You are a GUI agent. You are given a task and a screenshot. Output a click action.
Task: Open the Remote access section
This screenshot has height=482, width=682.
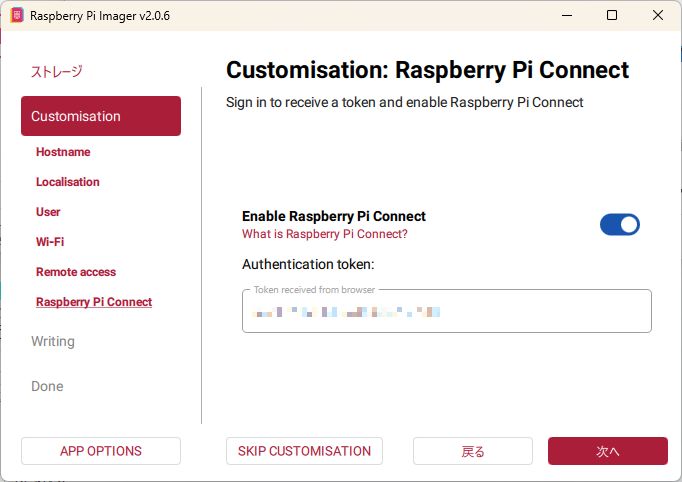[x=76, y=272]
